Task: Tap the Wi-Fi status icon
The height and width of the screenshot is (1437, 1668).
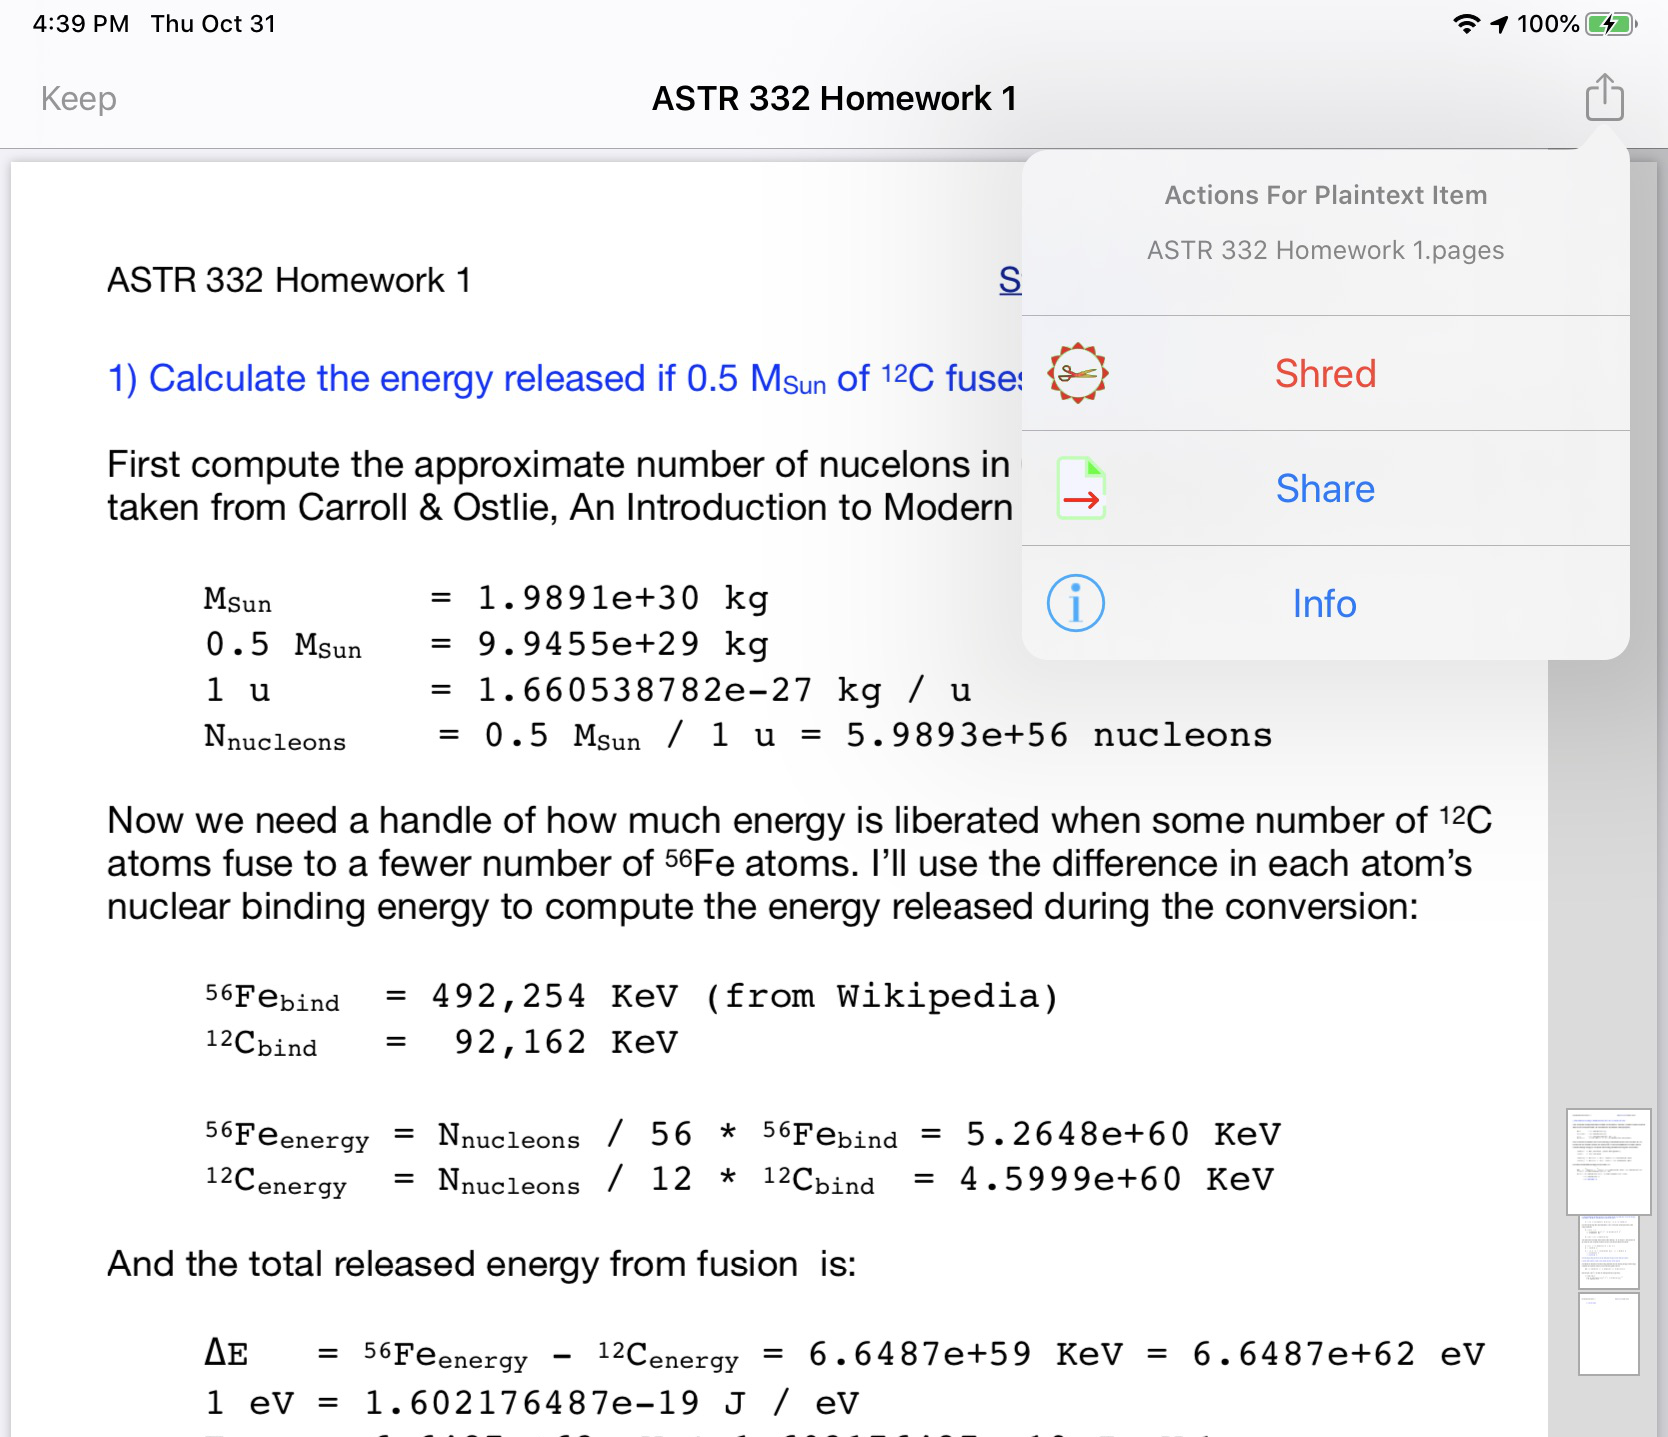Action: point(1465,24)
